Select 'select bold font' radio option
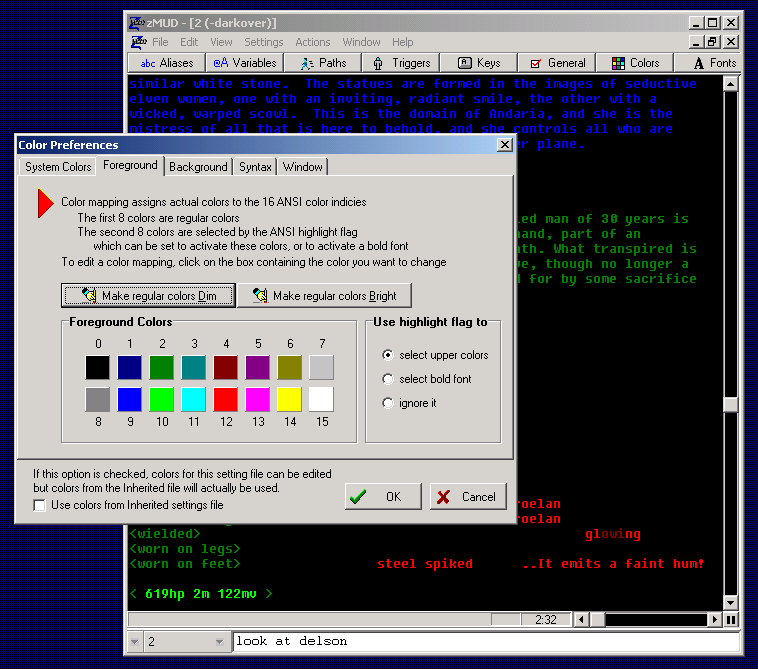The height and width of the screenshot is (669, 758). pyautogui.click(x=426, y=379)
